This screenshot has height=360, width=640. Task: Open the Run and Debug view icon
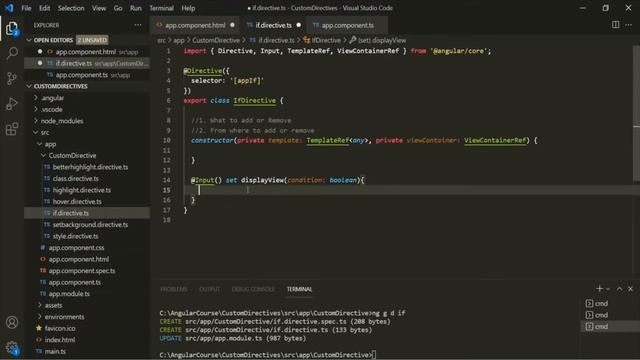12,104
